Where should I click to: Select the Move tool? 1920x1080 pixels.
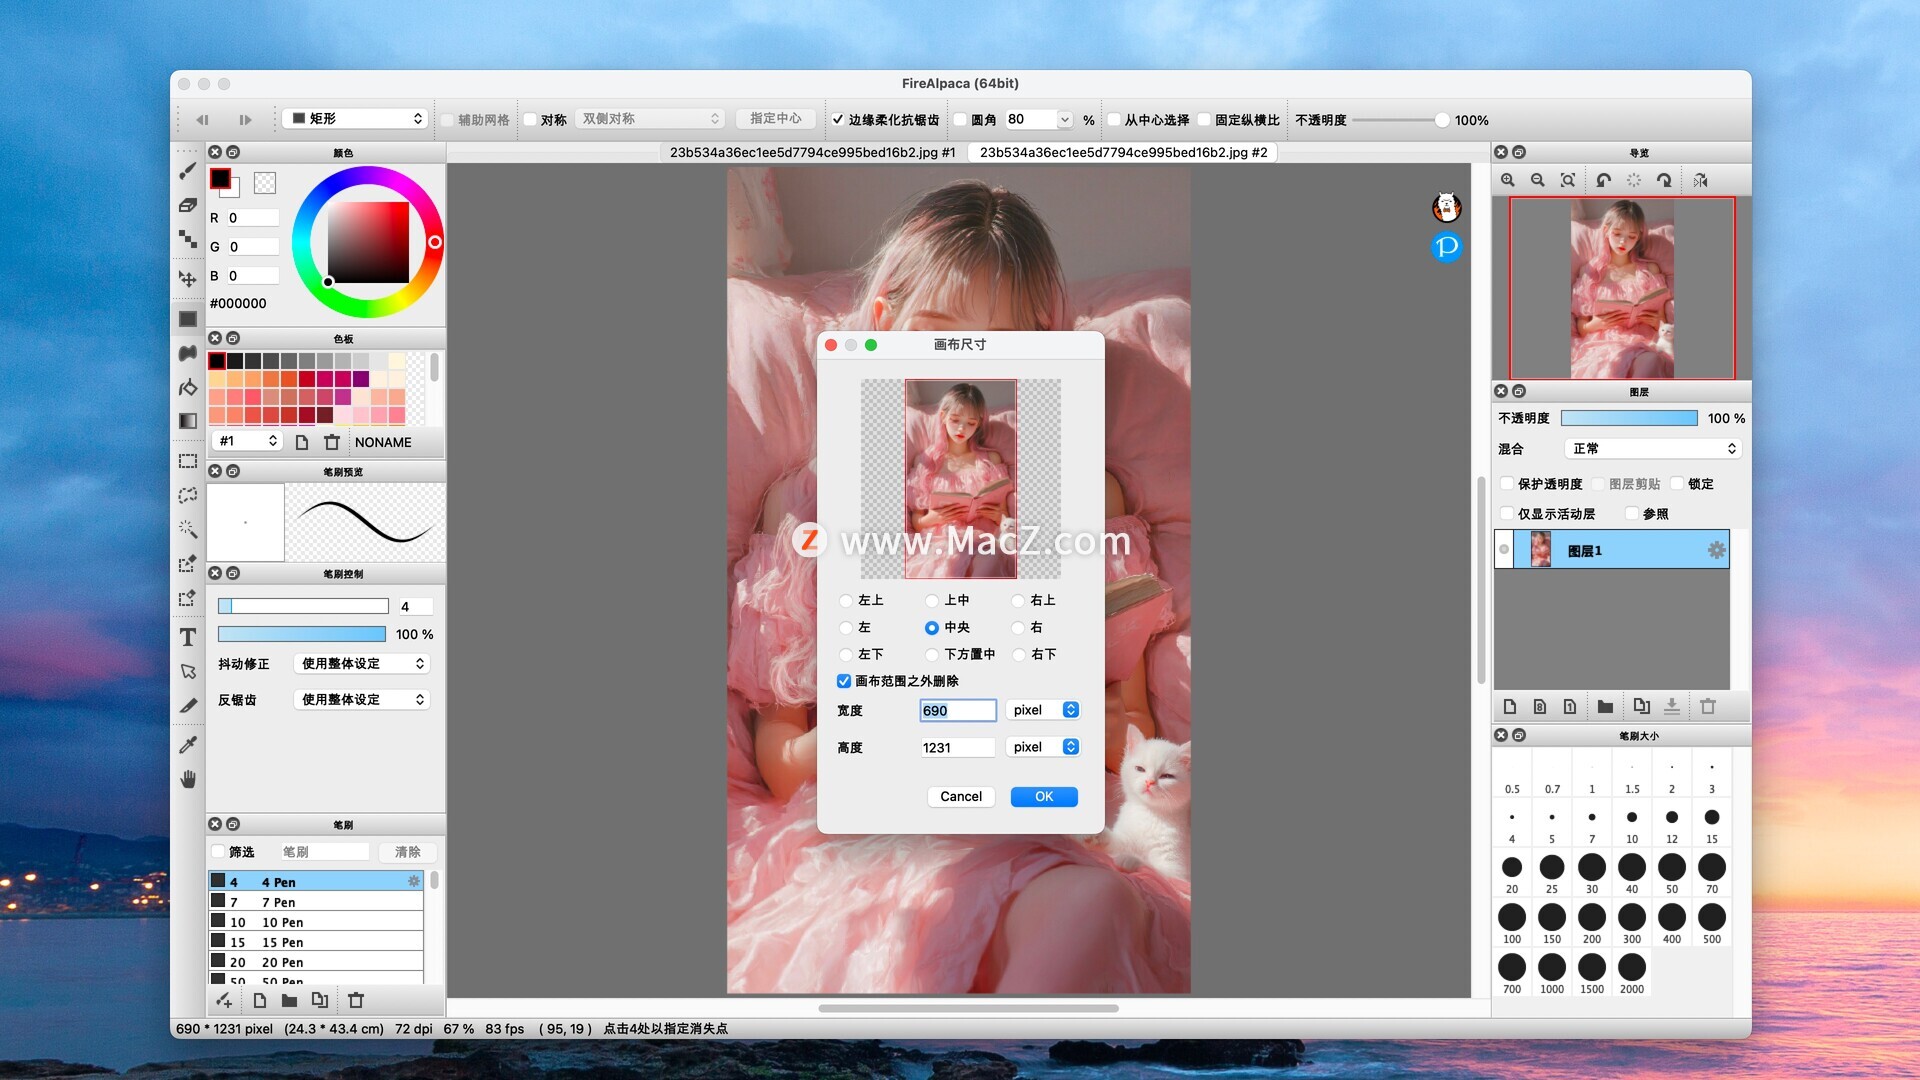187,279
